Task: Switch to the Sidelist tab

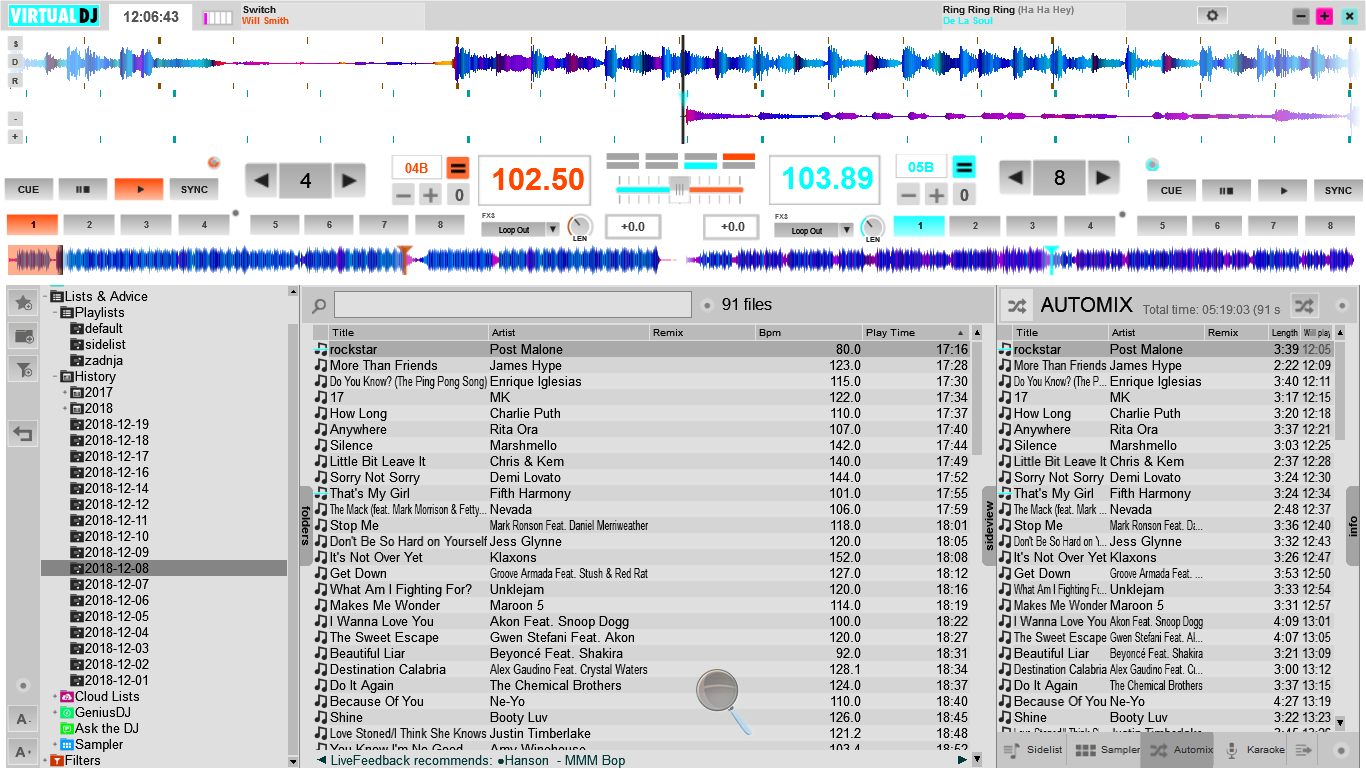Action: (x=1033, y=750)
